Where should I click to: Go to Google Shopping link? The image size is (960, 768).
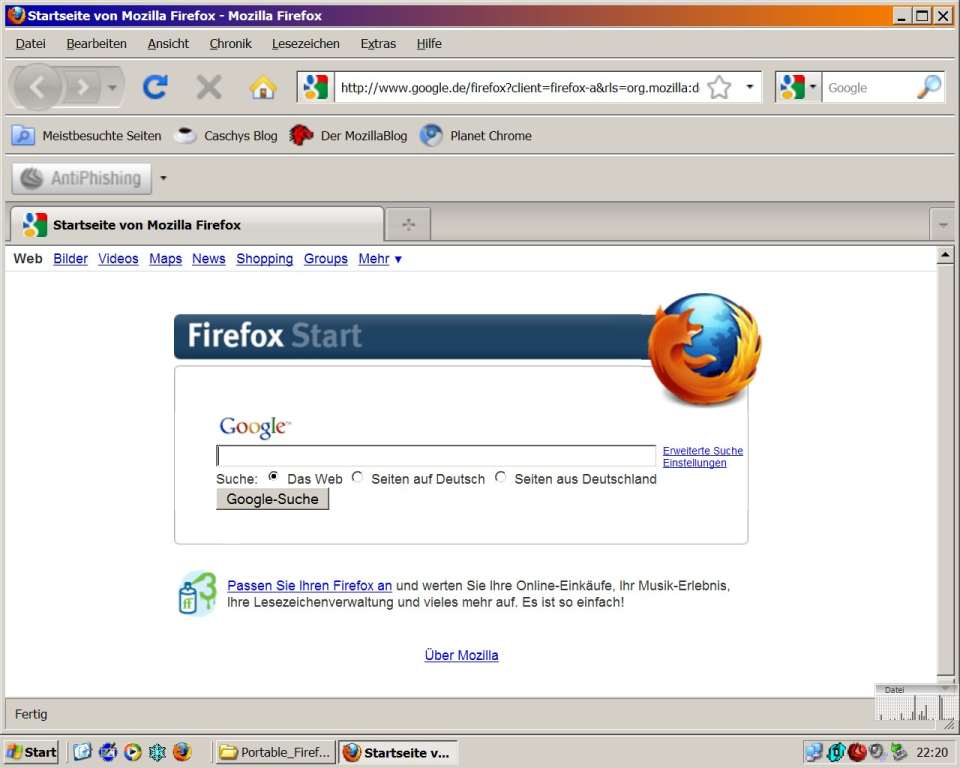264,258
